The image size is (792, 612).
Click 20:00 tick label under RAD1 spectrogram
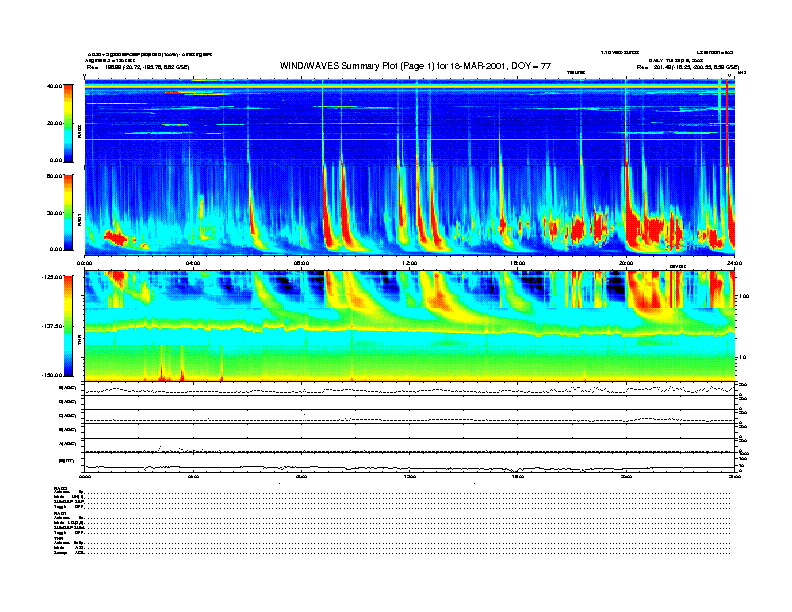[626, 263]
